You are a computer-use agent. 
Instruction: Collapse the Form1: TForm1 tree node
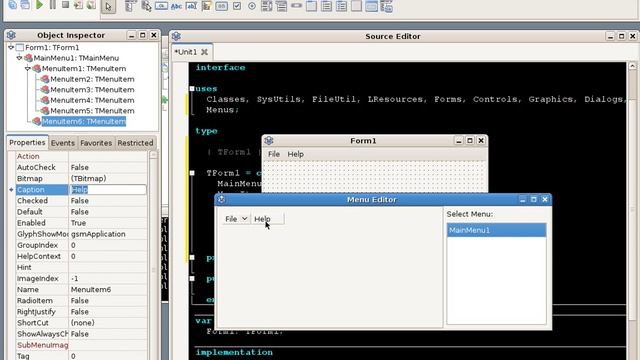pos(11,47)
